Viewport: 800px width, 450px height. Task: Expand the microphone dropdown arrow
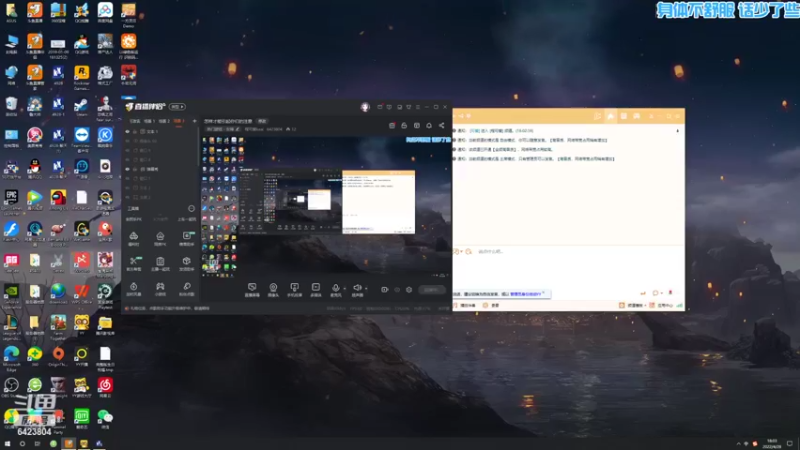(x=344, y=288)
